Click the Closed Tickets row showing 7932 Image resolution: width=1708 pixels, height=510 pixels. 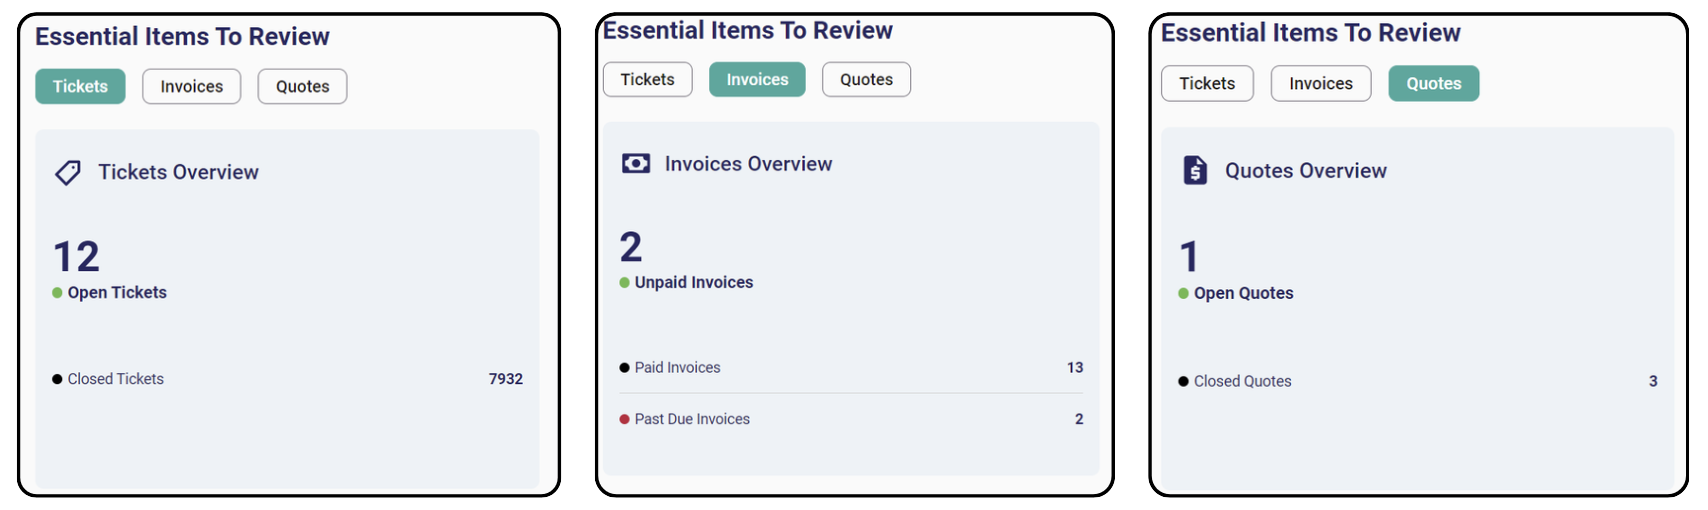pos(287,379)
